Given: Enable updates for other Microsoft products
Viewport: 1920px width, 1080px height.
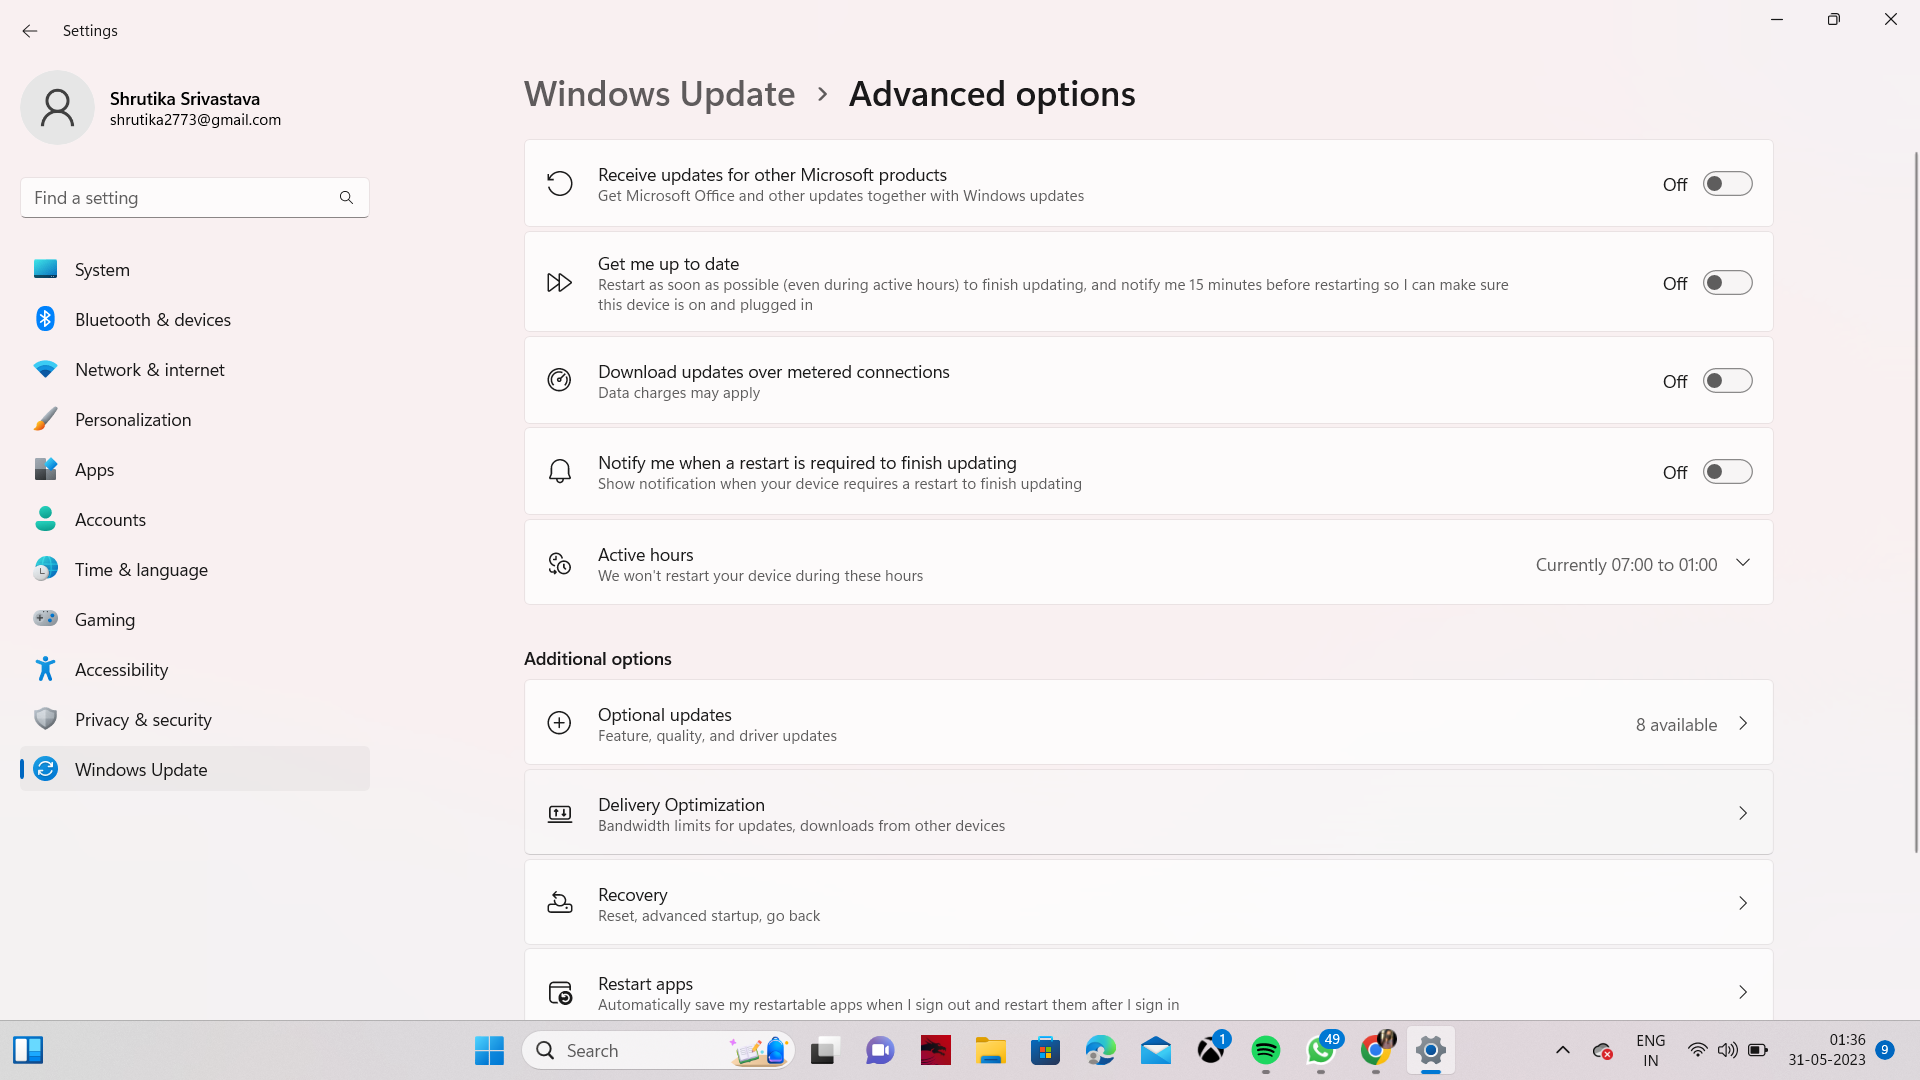Looking at the screenshot, I should pyautogui.click(x=1727, y=184).
